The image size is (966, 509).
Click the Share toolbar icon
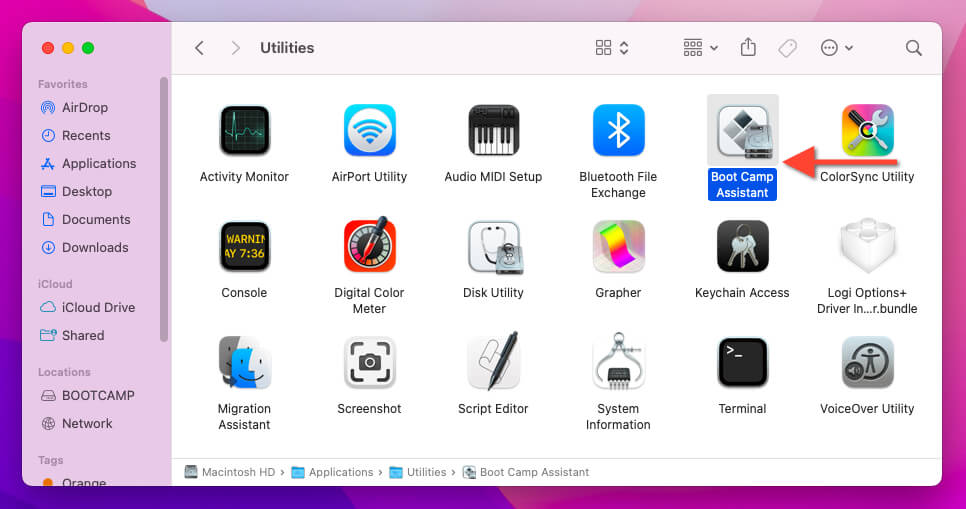[748, 47]
